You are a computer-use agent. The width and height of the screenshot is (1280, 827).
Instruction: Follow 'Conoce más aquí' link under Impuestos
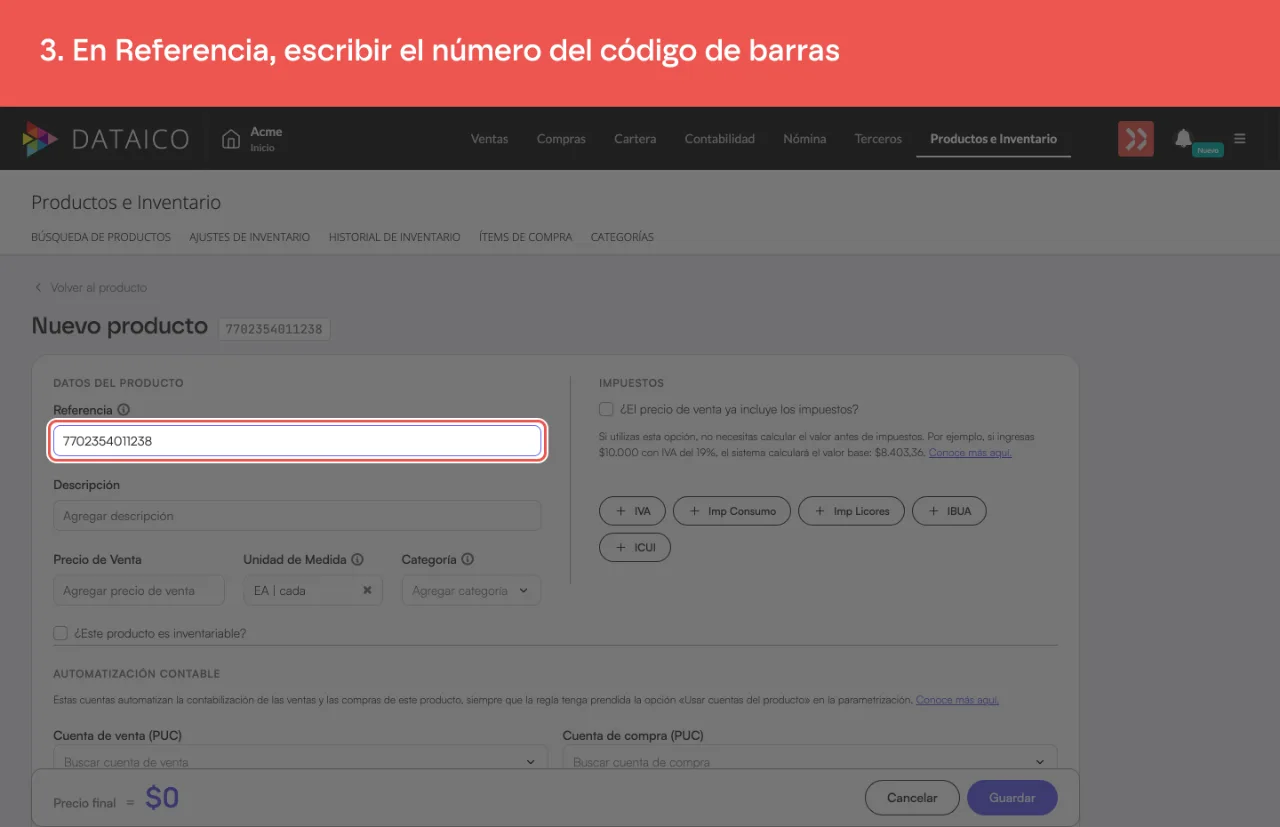(970, 453)
